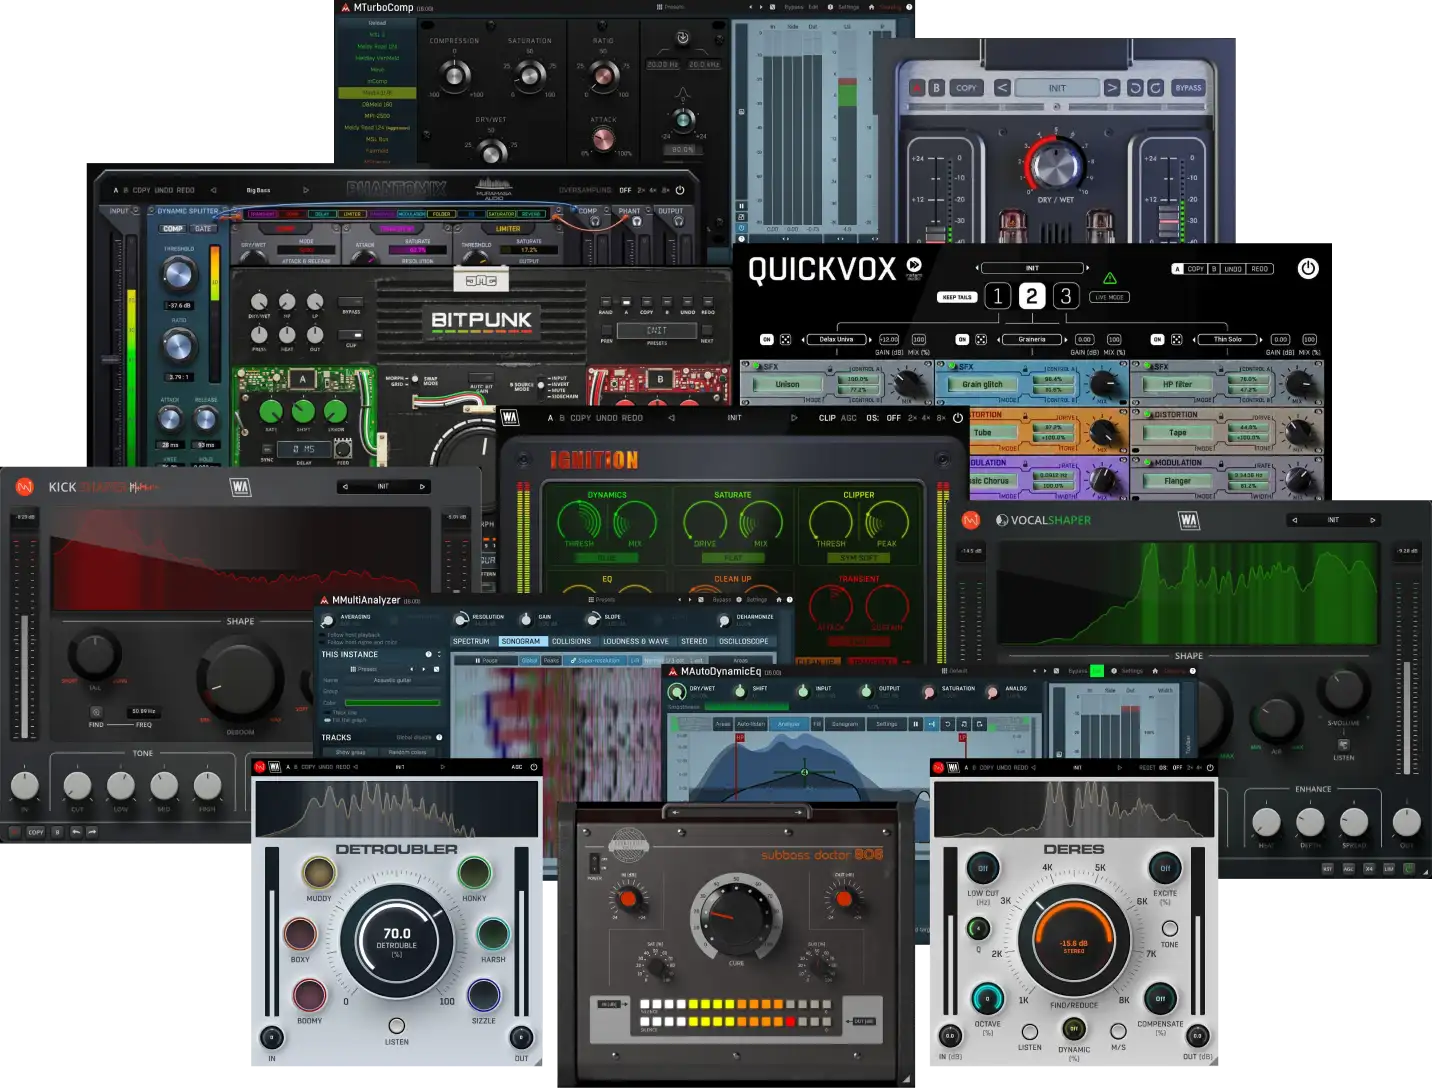
Task: Power off QuickVox with the power icon
Action: click(x=1308, y=268)
